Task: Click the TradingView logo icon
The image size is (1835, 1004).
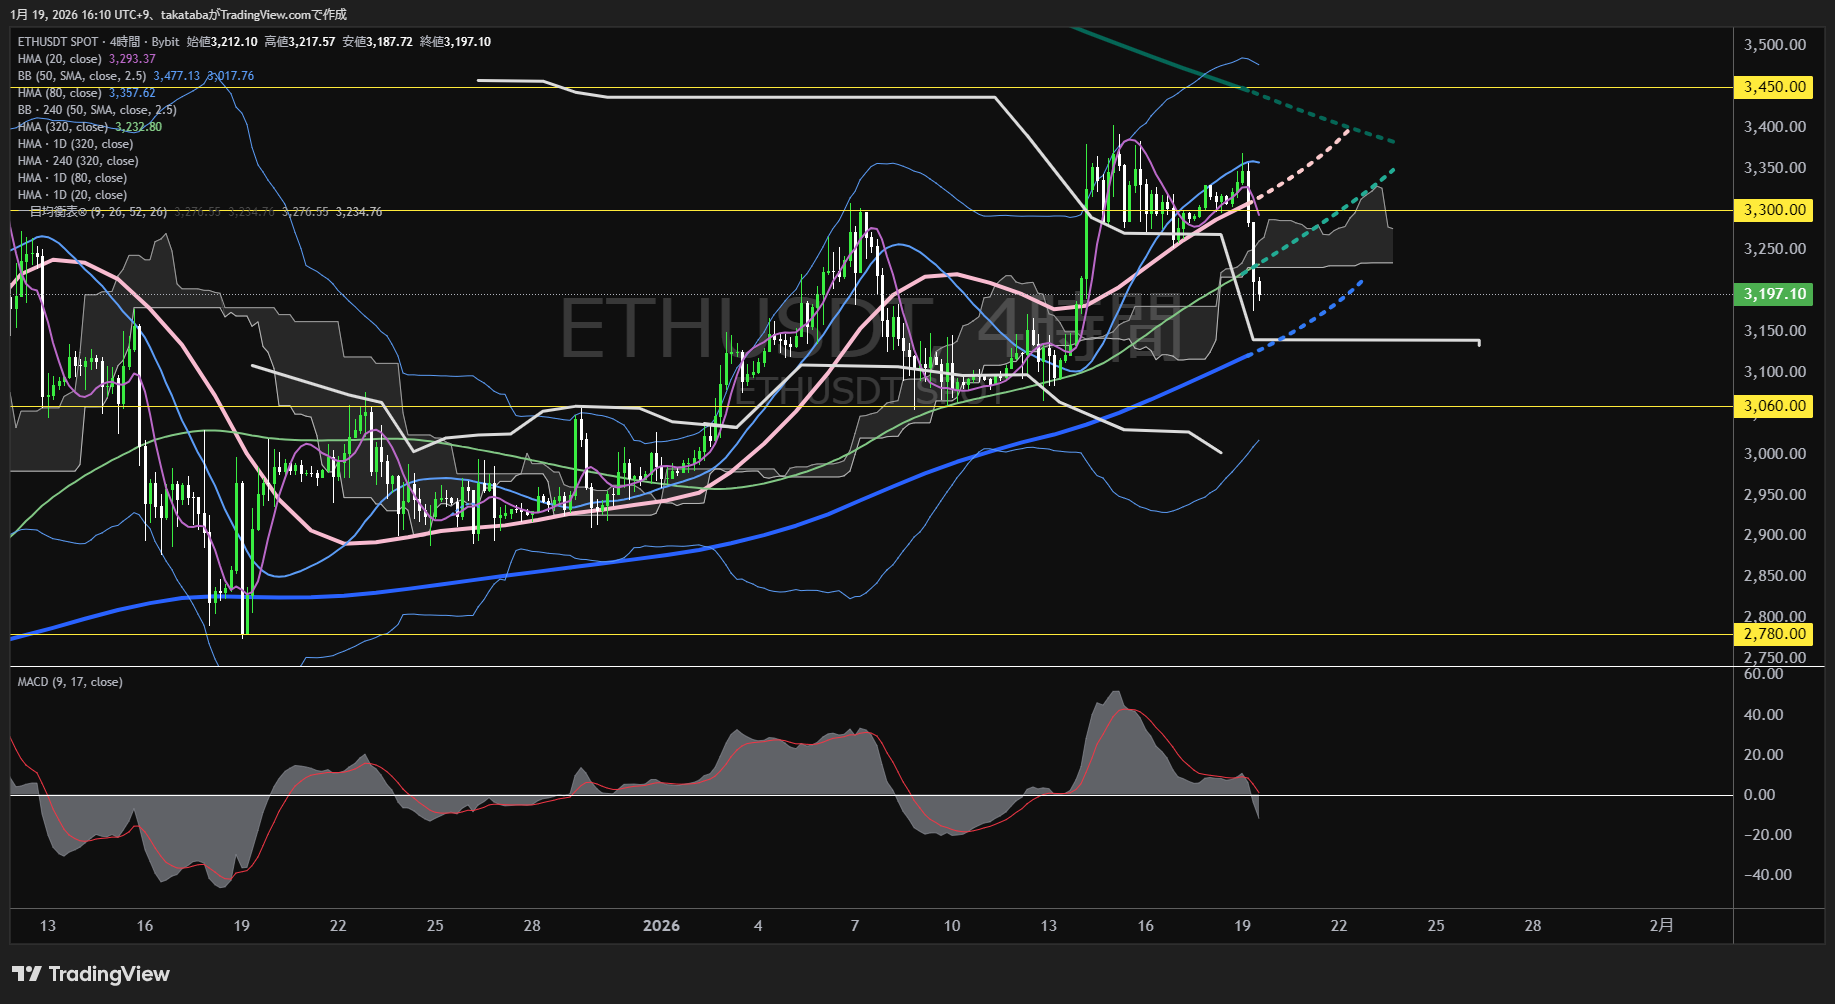Action: [27, 974]
